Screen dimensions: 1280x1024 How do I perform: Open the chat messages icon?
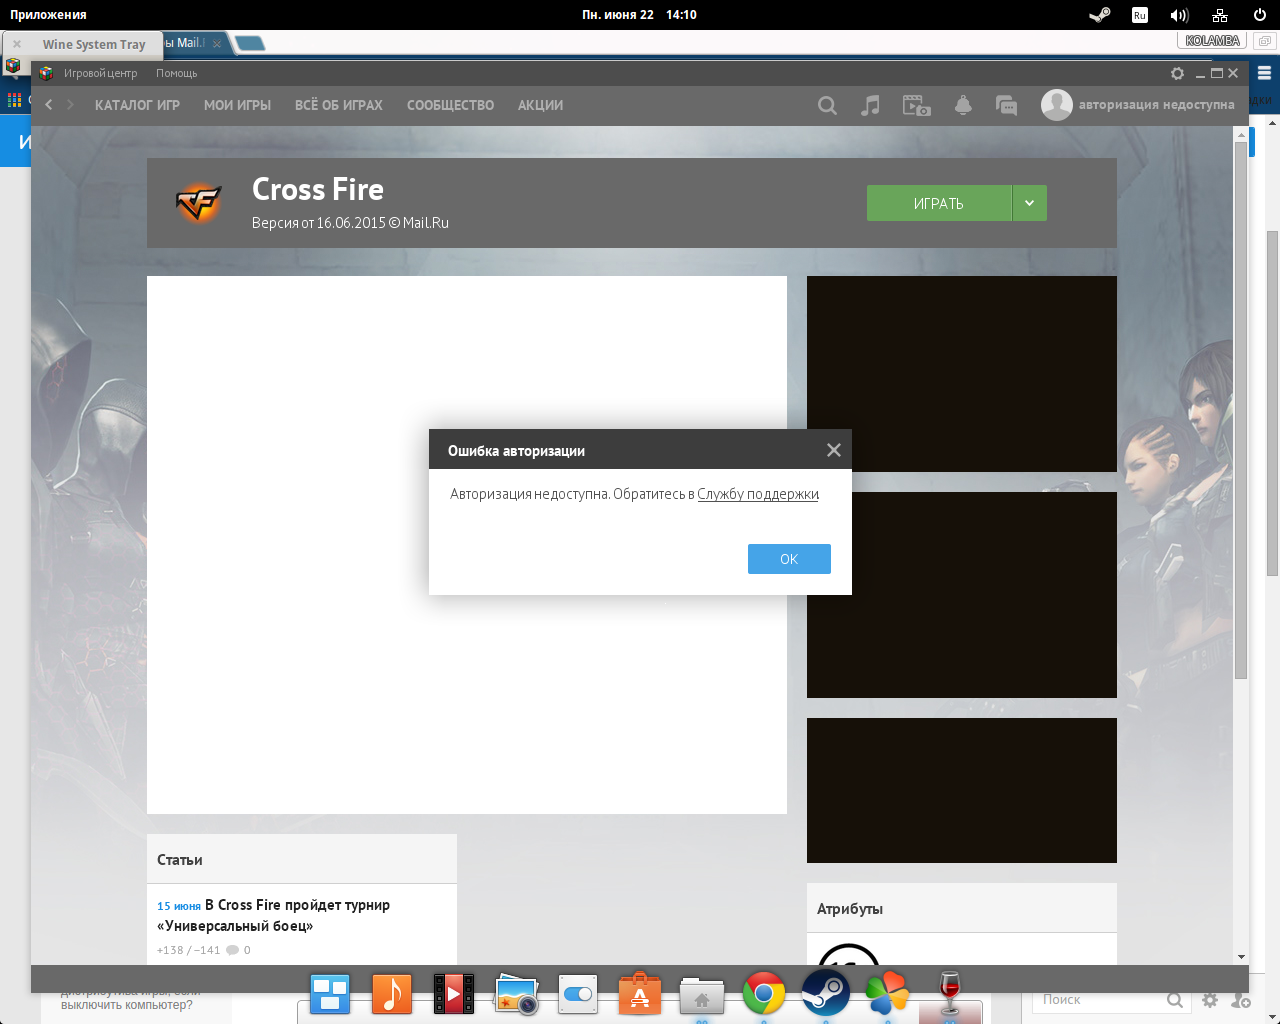[x=1007, y=105]
